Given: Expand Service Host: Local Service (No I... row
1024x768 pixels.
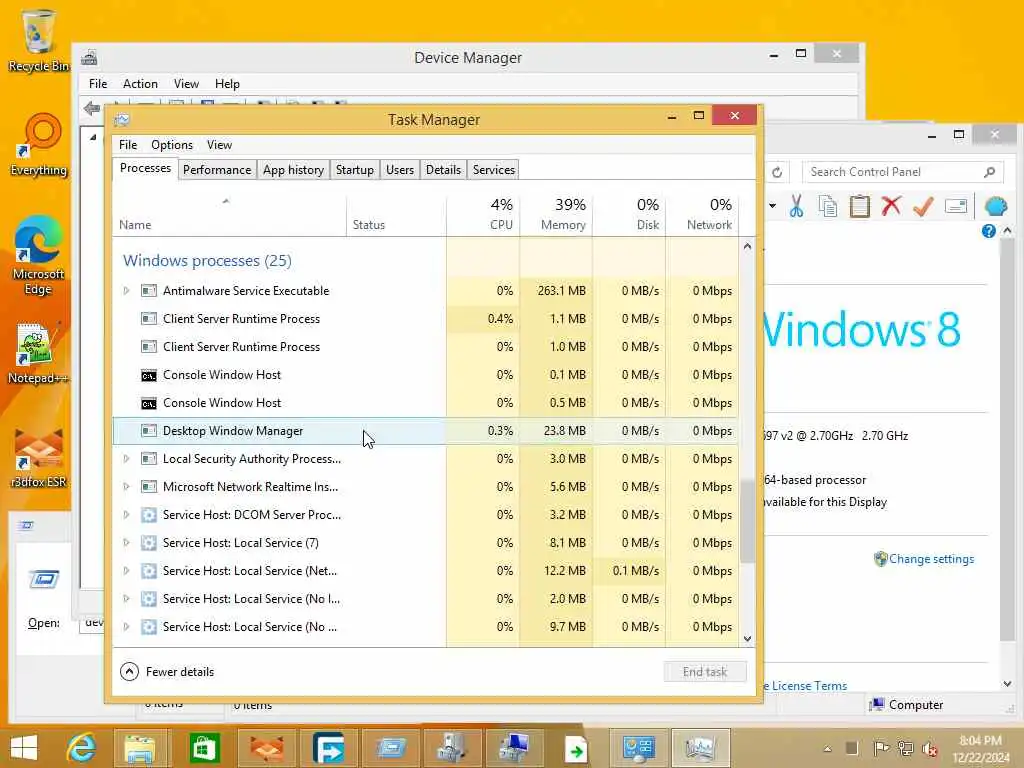Looking at the screenshot, I should (127, 599).
